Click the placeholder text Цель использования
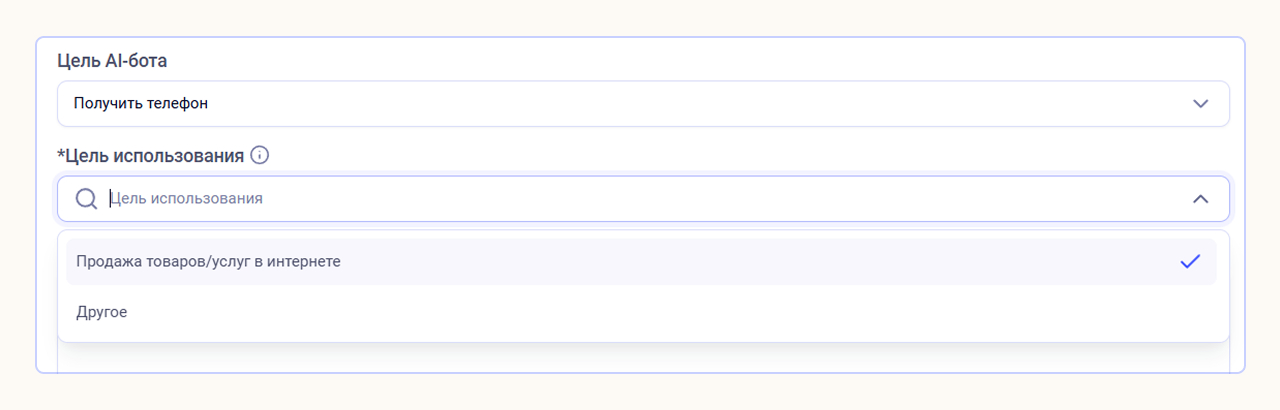The height and width of the screenshot is (410, 1280). coord(186,199)
